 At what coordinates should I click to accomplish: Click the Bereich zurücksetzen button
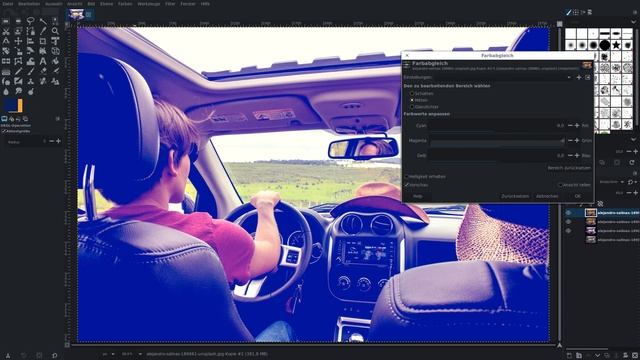pos(569,168)
